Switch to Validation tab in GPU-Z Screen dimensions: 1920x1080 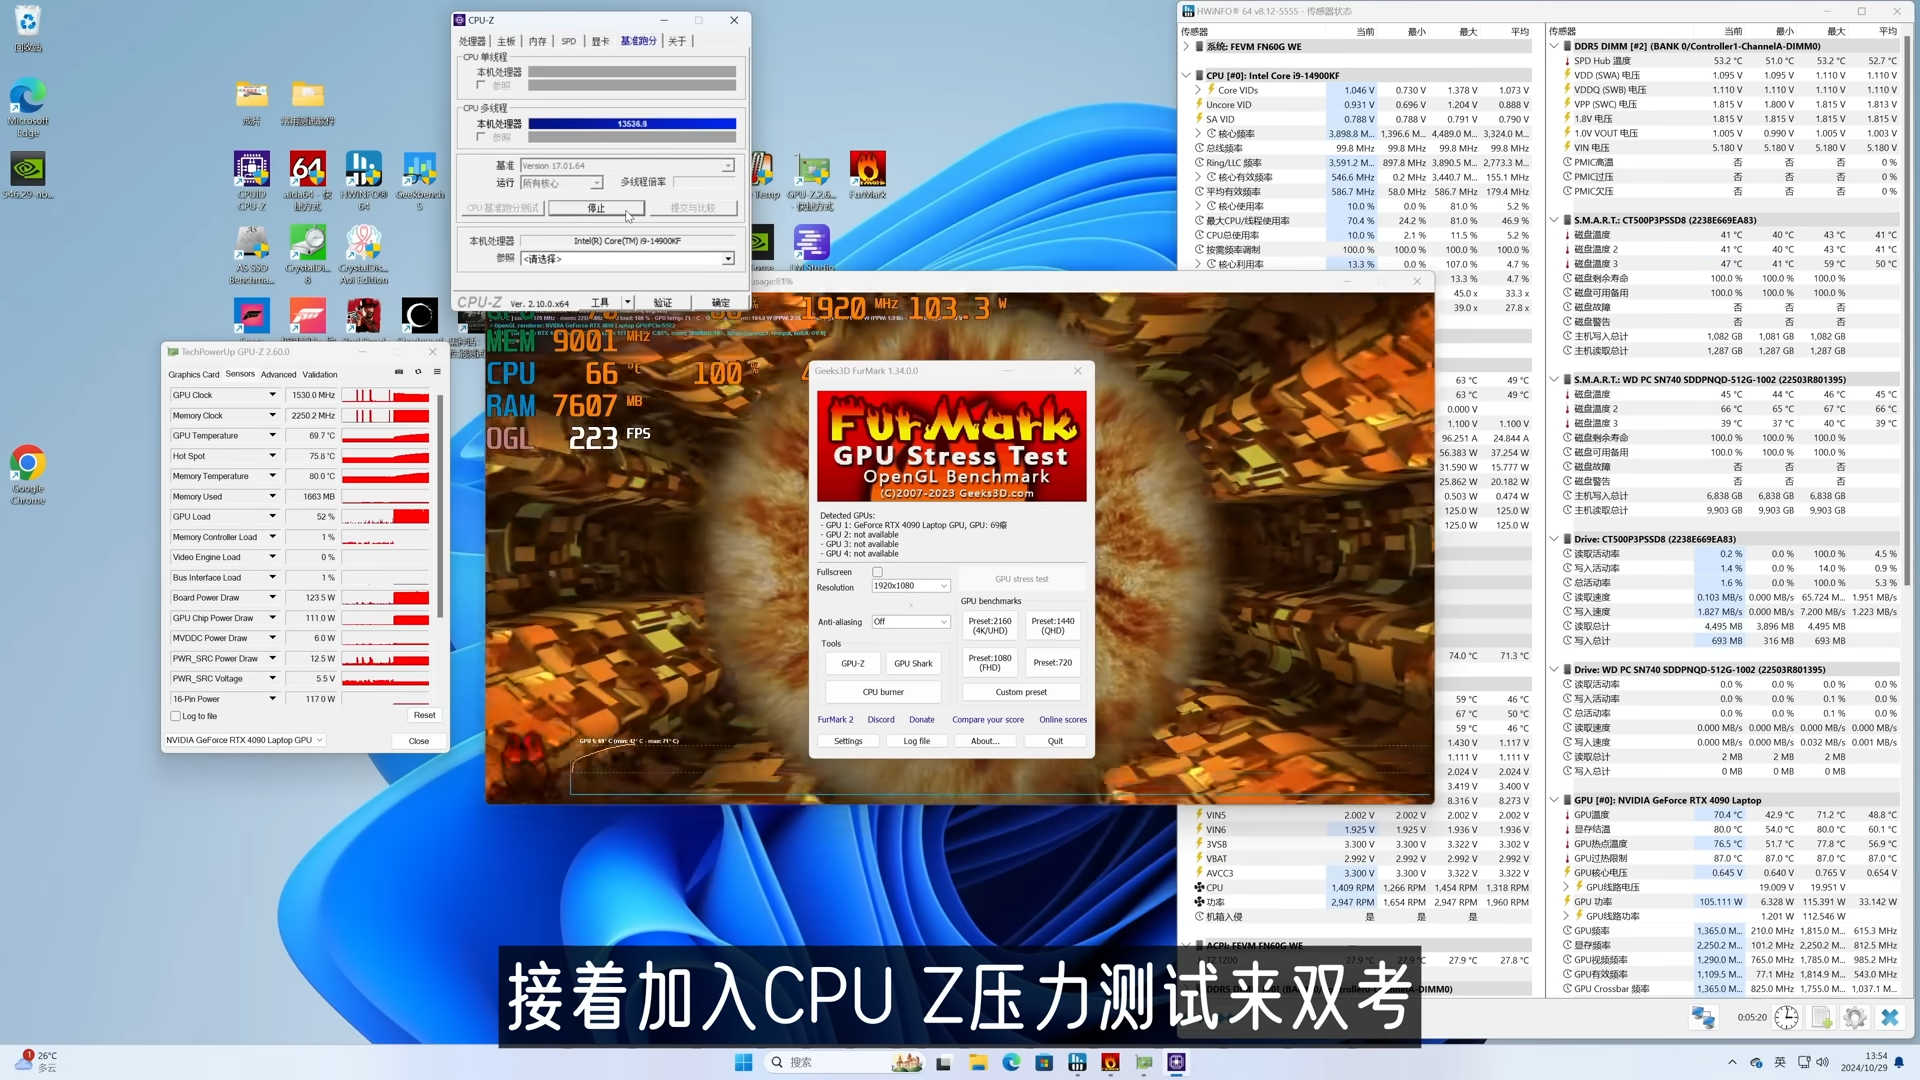320,375
